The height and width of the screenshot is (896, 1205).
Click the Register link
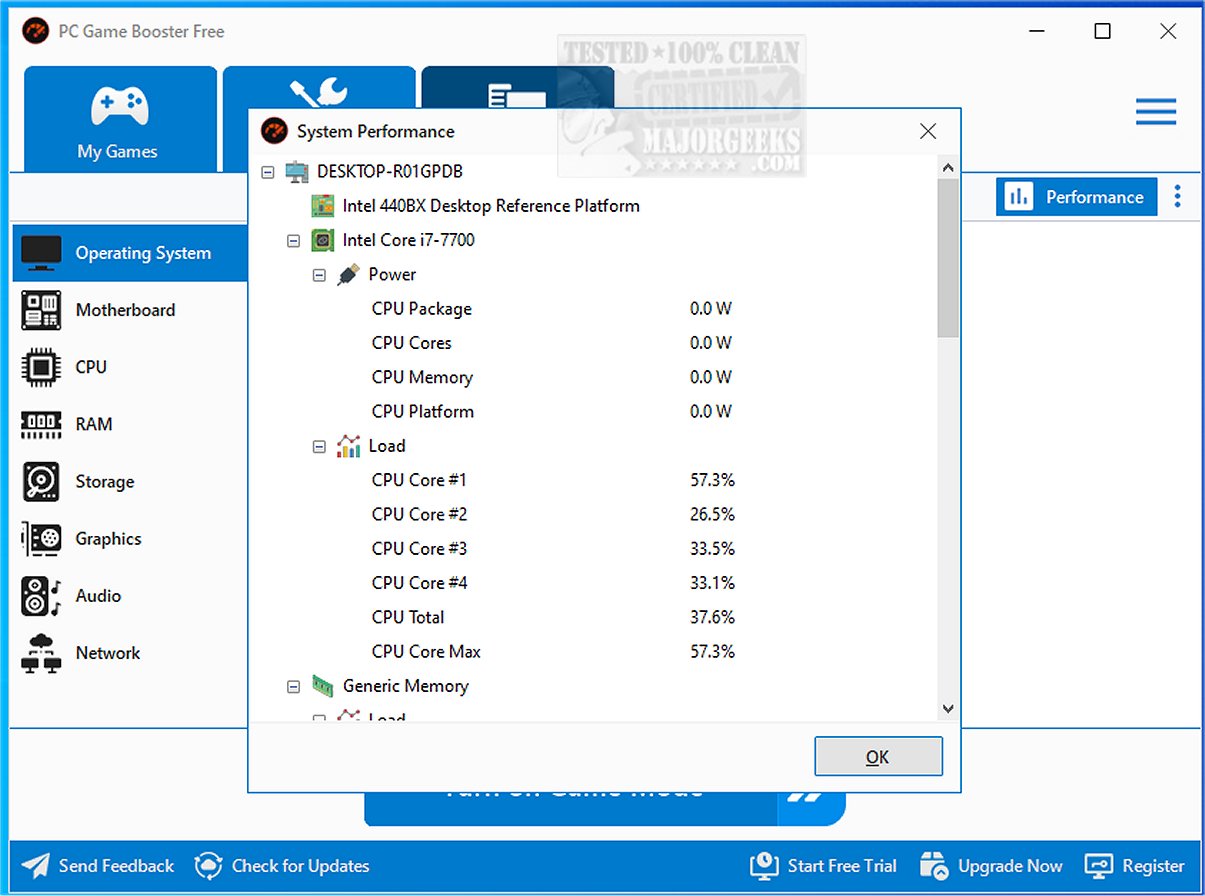pyautogui.click(x=1134, y=866)
